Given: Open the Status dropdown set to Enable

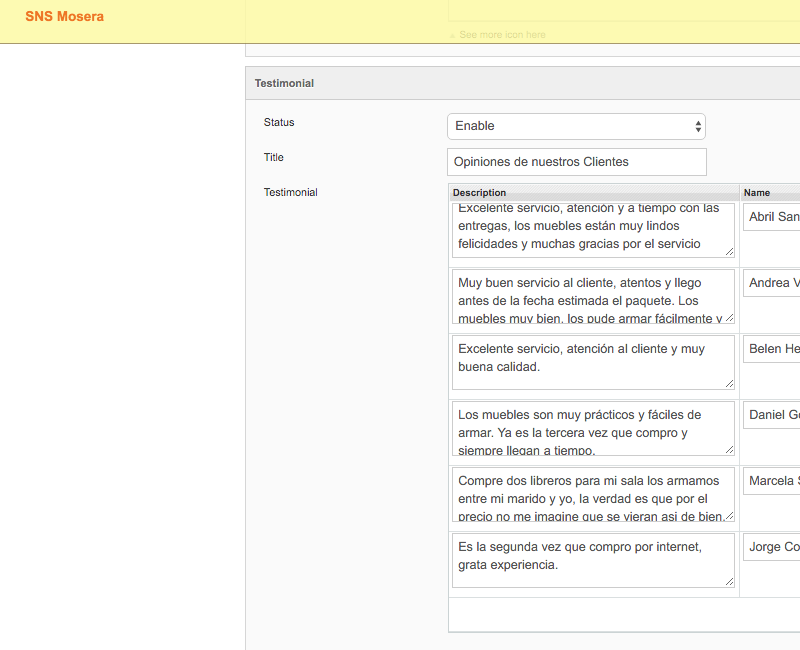Looking at the screenshot, I should 576,126.
